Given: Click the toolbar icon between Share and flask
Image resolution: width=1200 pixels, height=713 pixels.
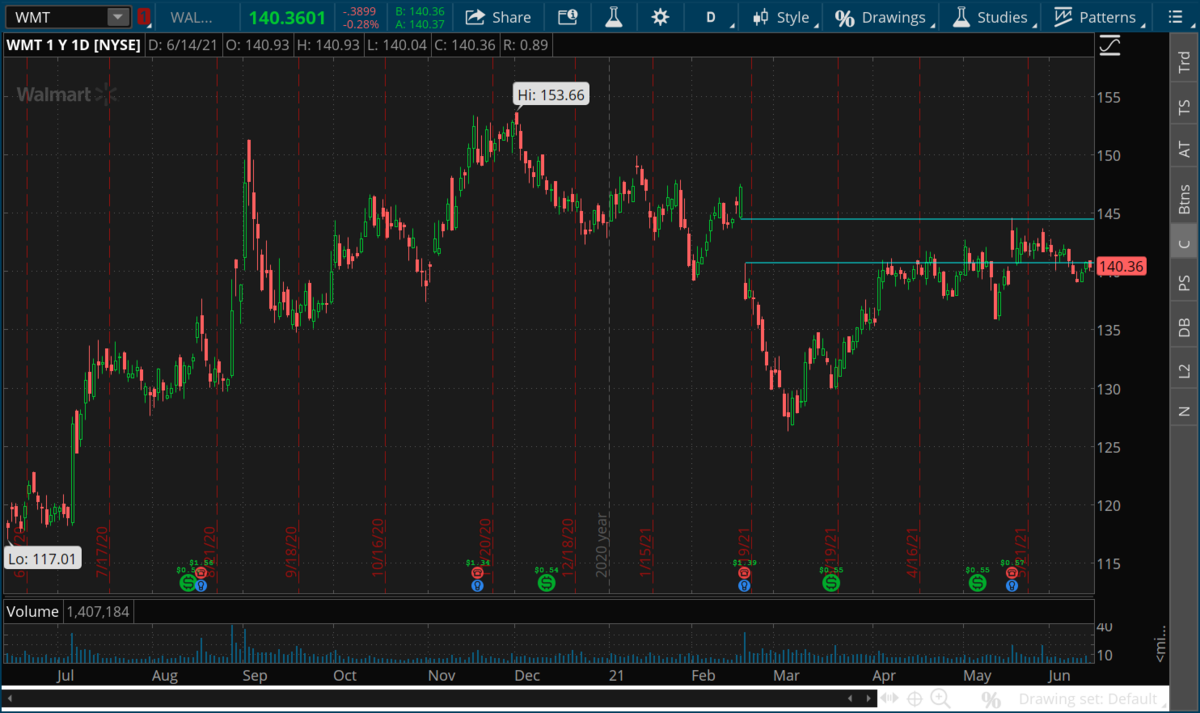Looking at the screenshot, I should pos(567,17).
